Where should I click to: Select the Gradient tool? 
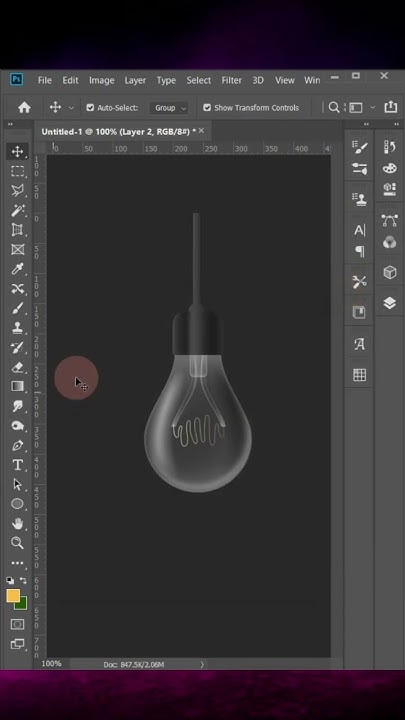coord(17,387)
